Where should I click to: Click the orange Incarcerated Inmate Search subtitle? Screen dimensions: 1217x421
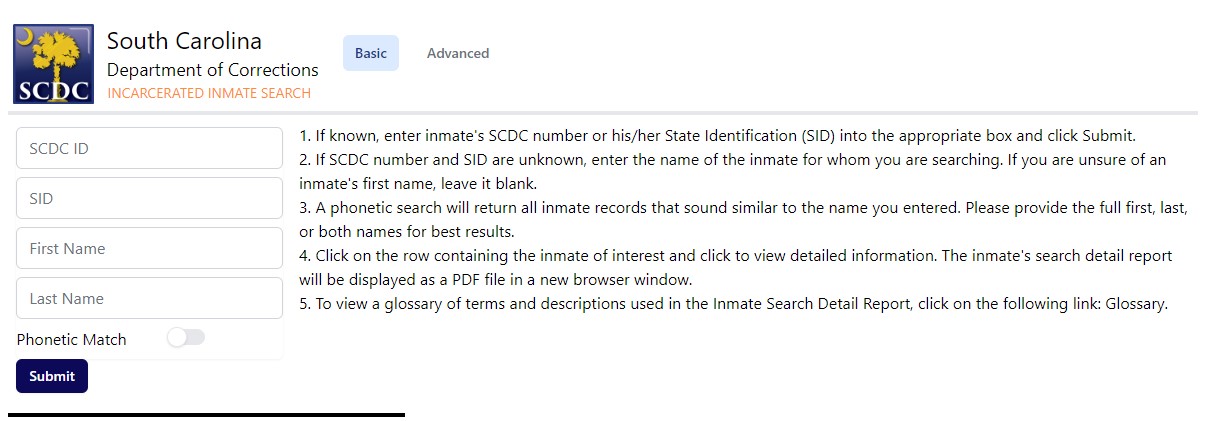tap(208, 93)
